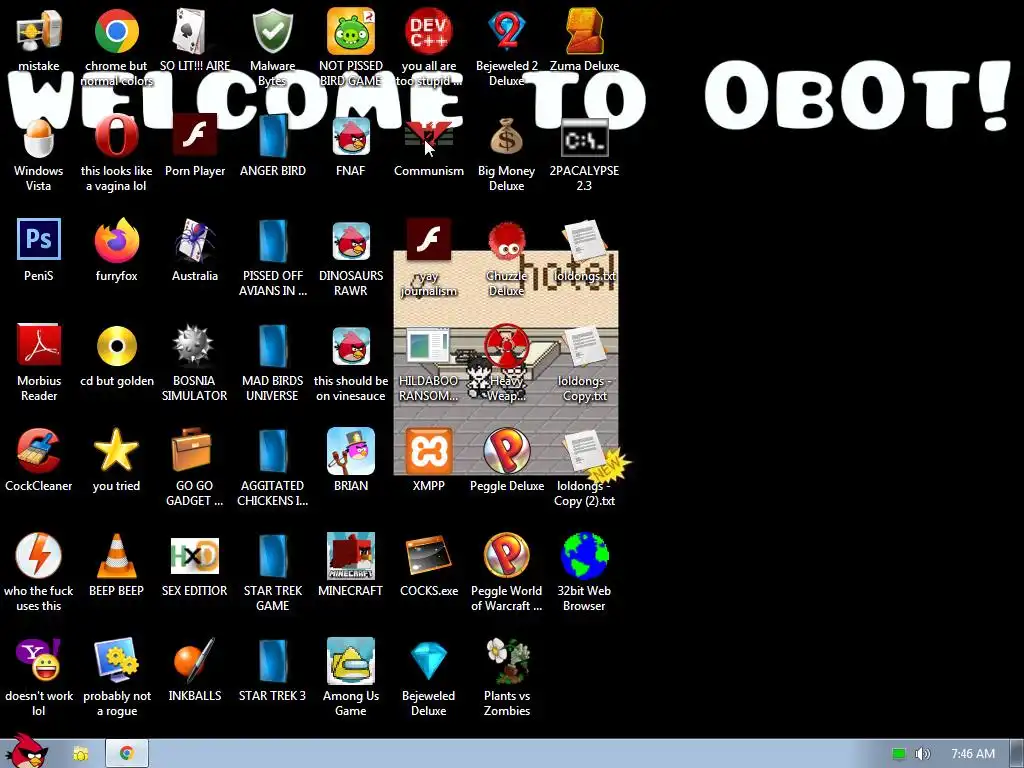Select the DEV C++ 'you all are' icon

click(x=428, y=31)
